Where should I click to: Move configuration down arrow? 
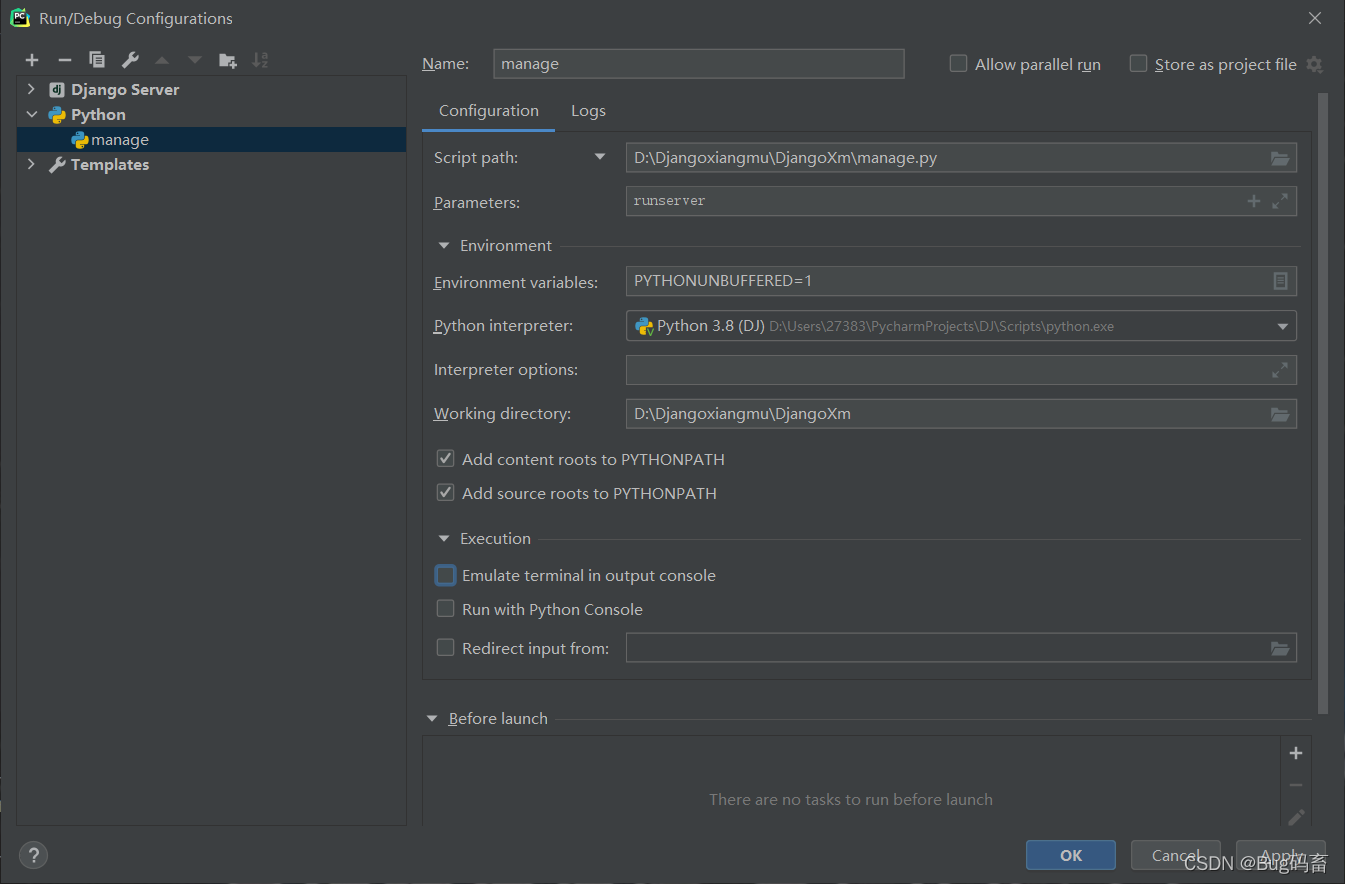pyautogui.click(x=195, y=60)
